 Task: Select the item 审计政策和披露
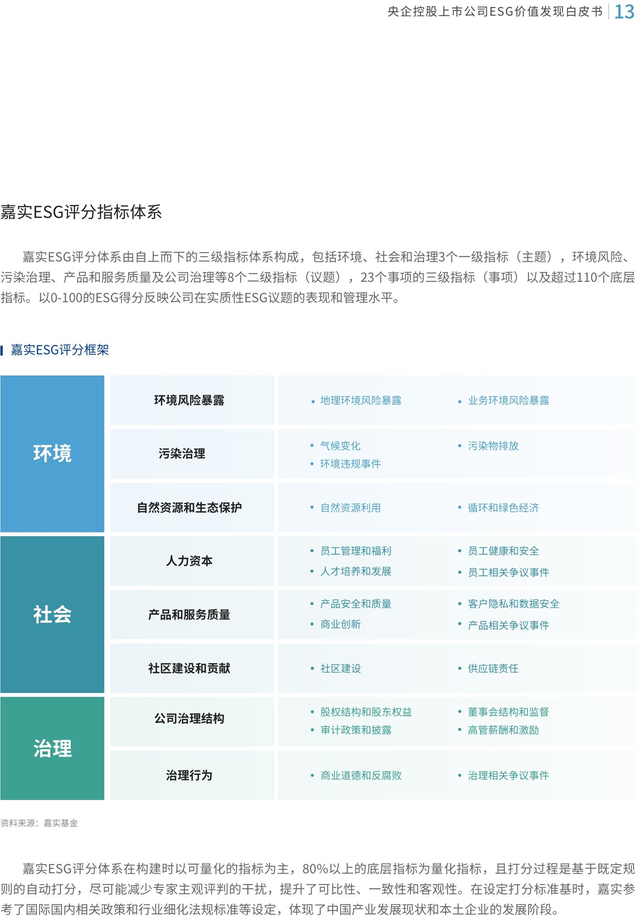[356, 730]
